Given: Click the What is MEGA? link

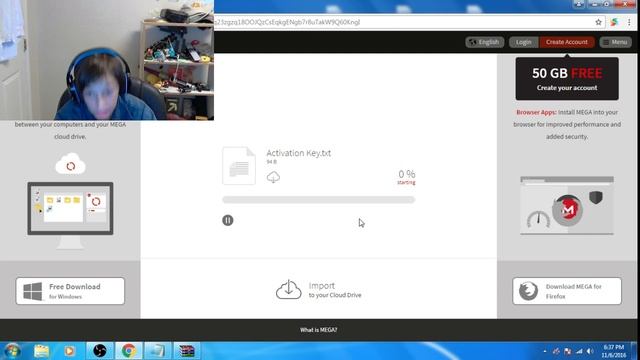Looking at the screenshot, I should coord(318,330).
